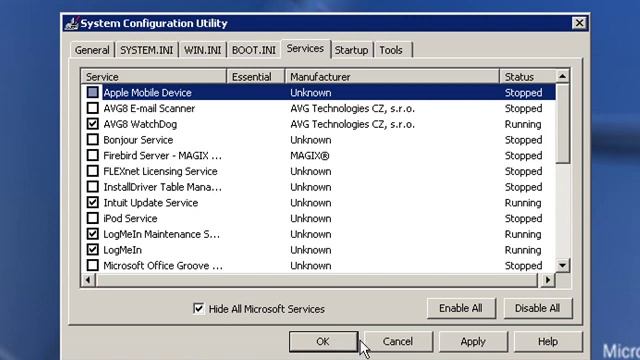Select the iPod Service name
The width and height of the screenshot is (640, 360).
pyautogui.click(x=130, y=218)
